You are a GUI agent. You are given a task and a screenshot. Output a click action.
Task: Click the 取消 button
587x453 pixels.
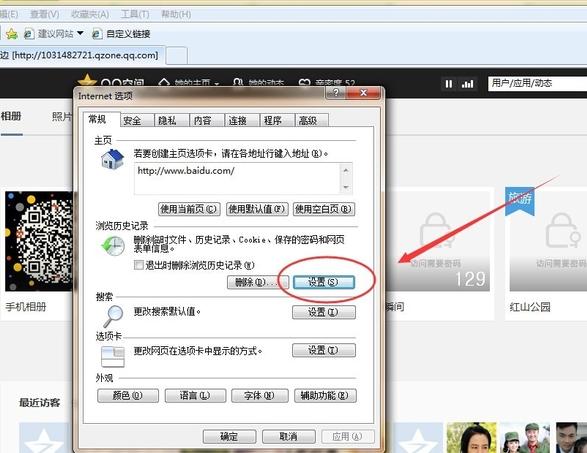click(x=288, y=437)
